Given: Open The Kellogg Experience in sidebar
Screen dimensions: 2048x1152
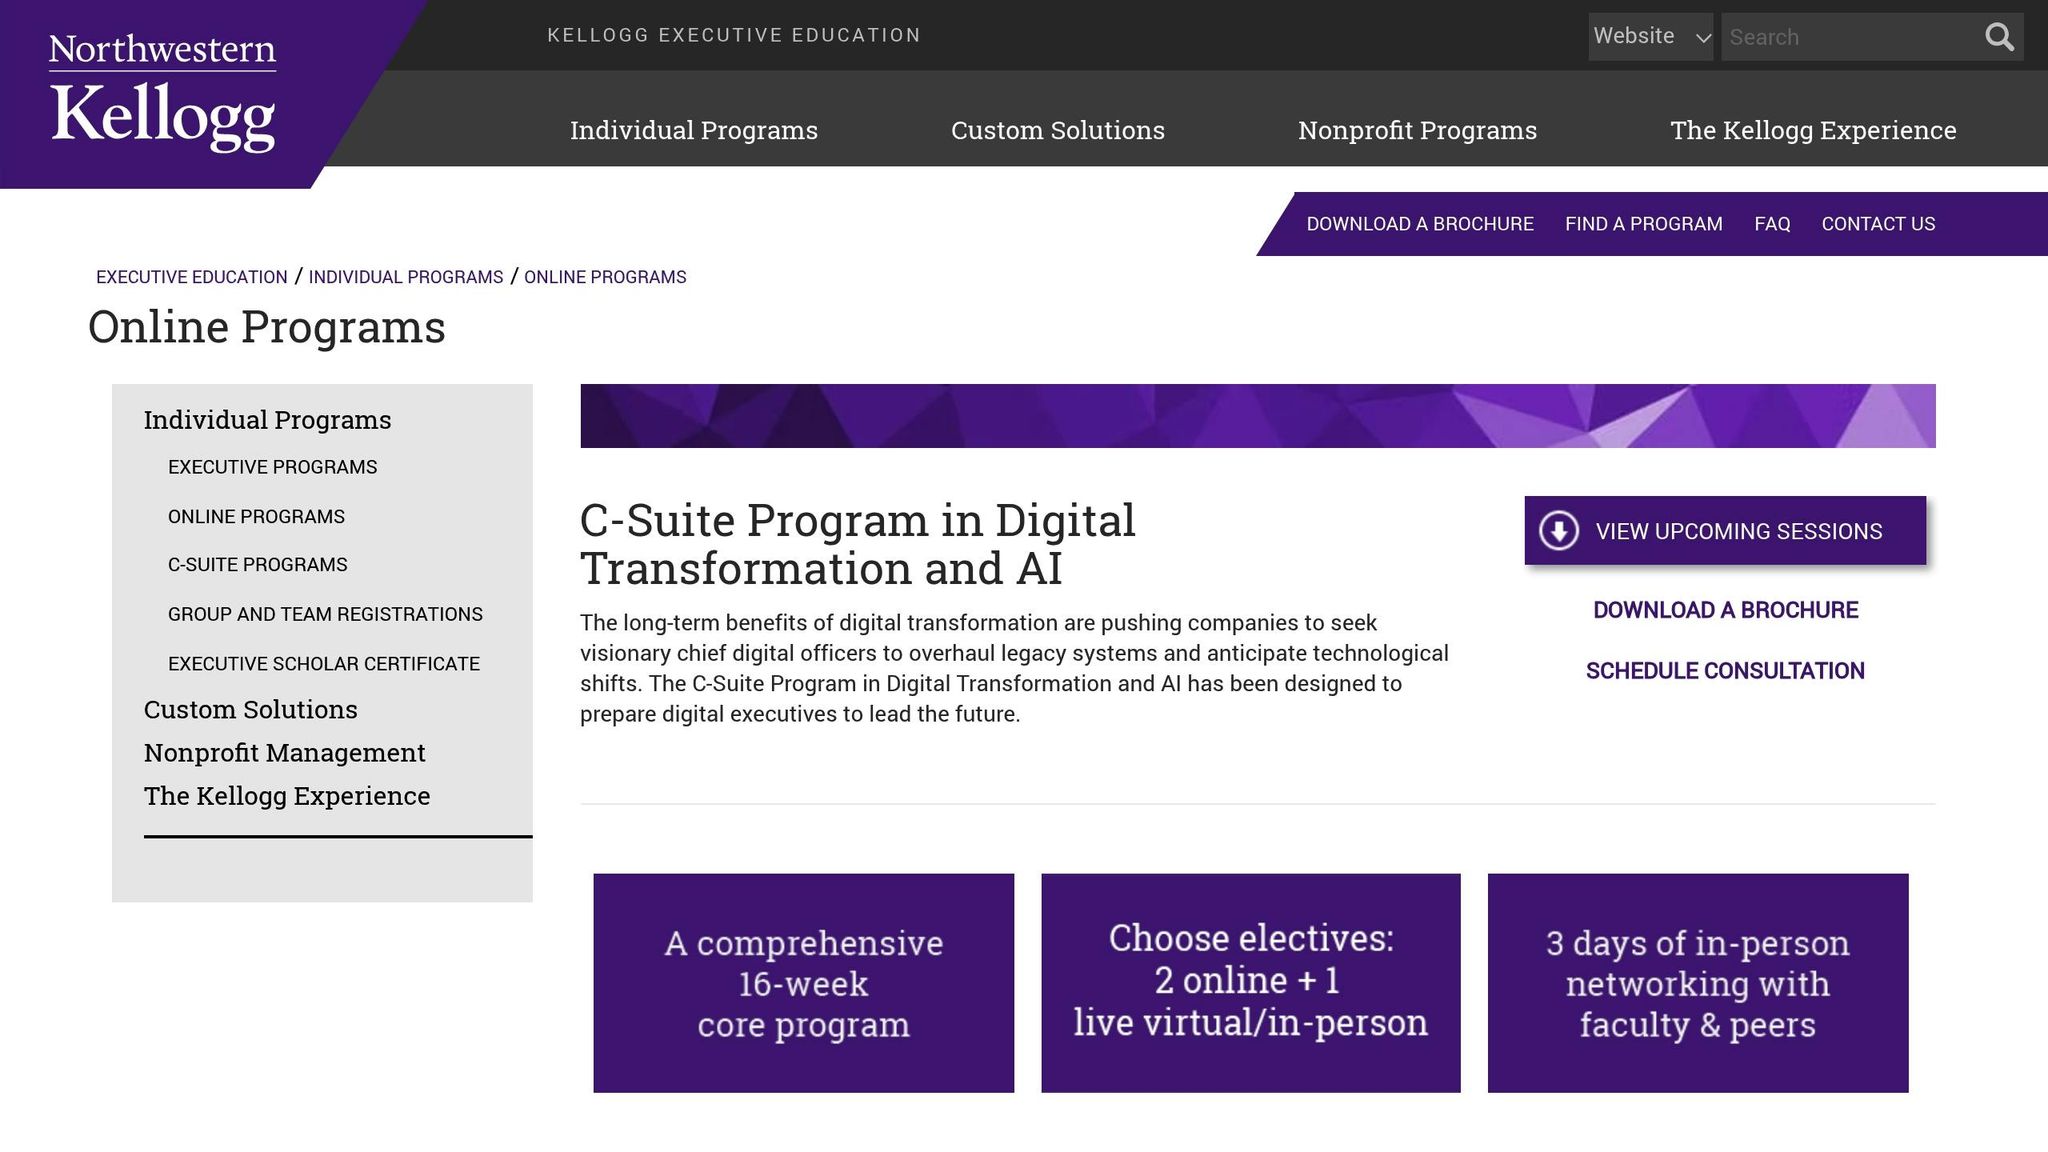Looking at the screenshot, I should coord(287,796).
